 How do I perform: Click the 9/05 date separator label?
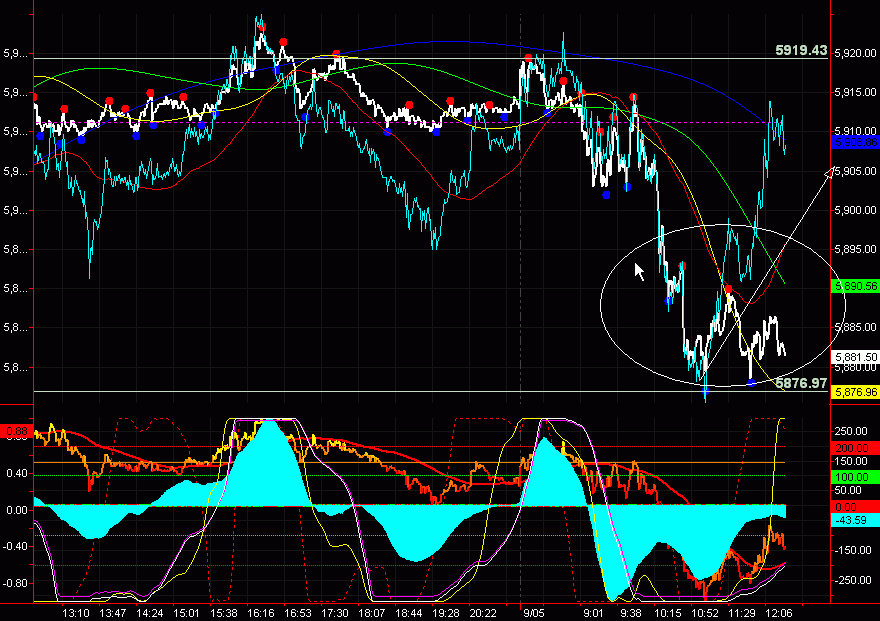tap(533, 613)
